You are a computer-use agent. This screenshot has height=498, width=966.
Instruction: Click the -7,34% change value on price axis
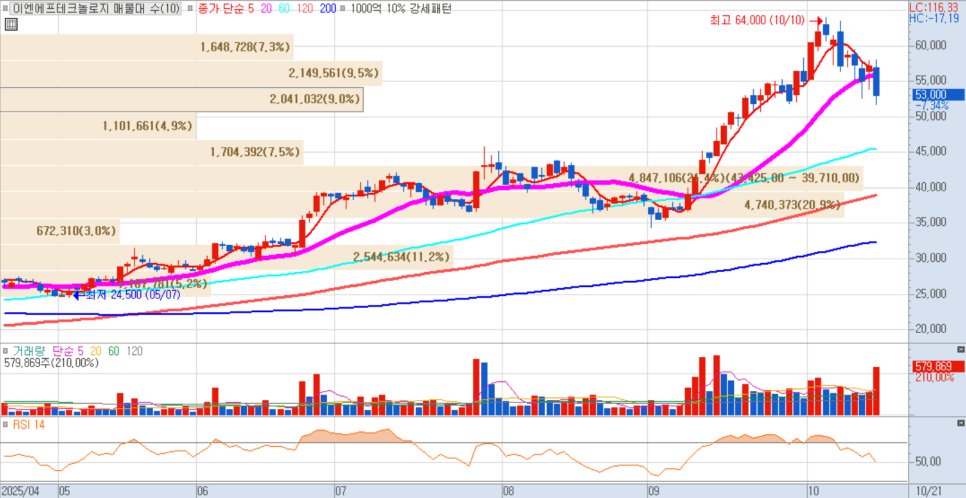click(x=932, y=105)
